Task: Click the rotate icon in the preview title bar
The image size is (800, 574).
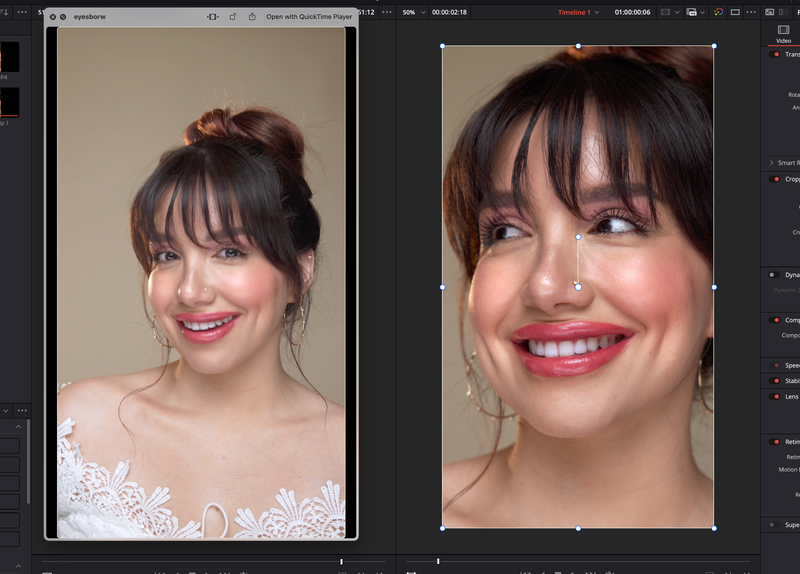Action: [x=233, y=17]
